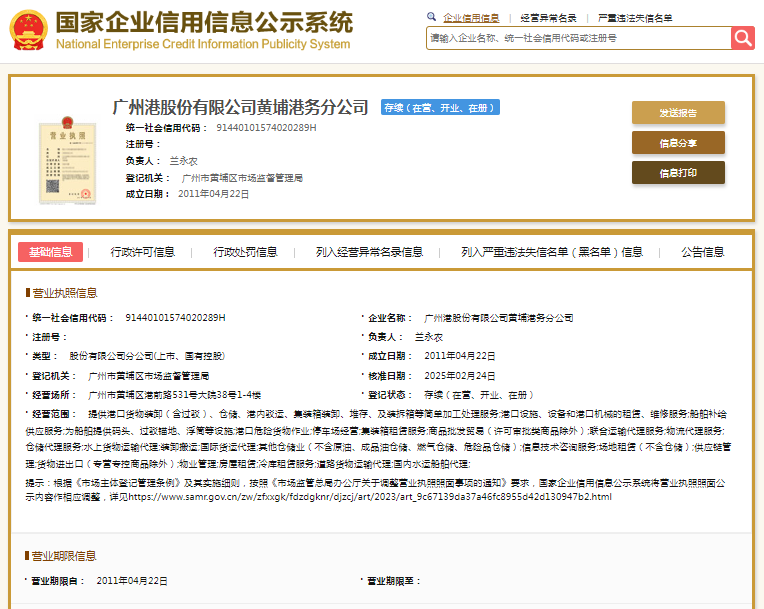764x609 pixels.
Task: Click the 营业执照信息 section heading
Action: 64,293
